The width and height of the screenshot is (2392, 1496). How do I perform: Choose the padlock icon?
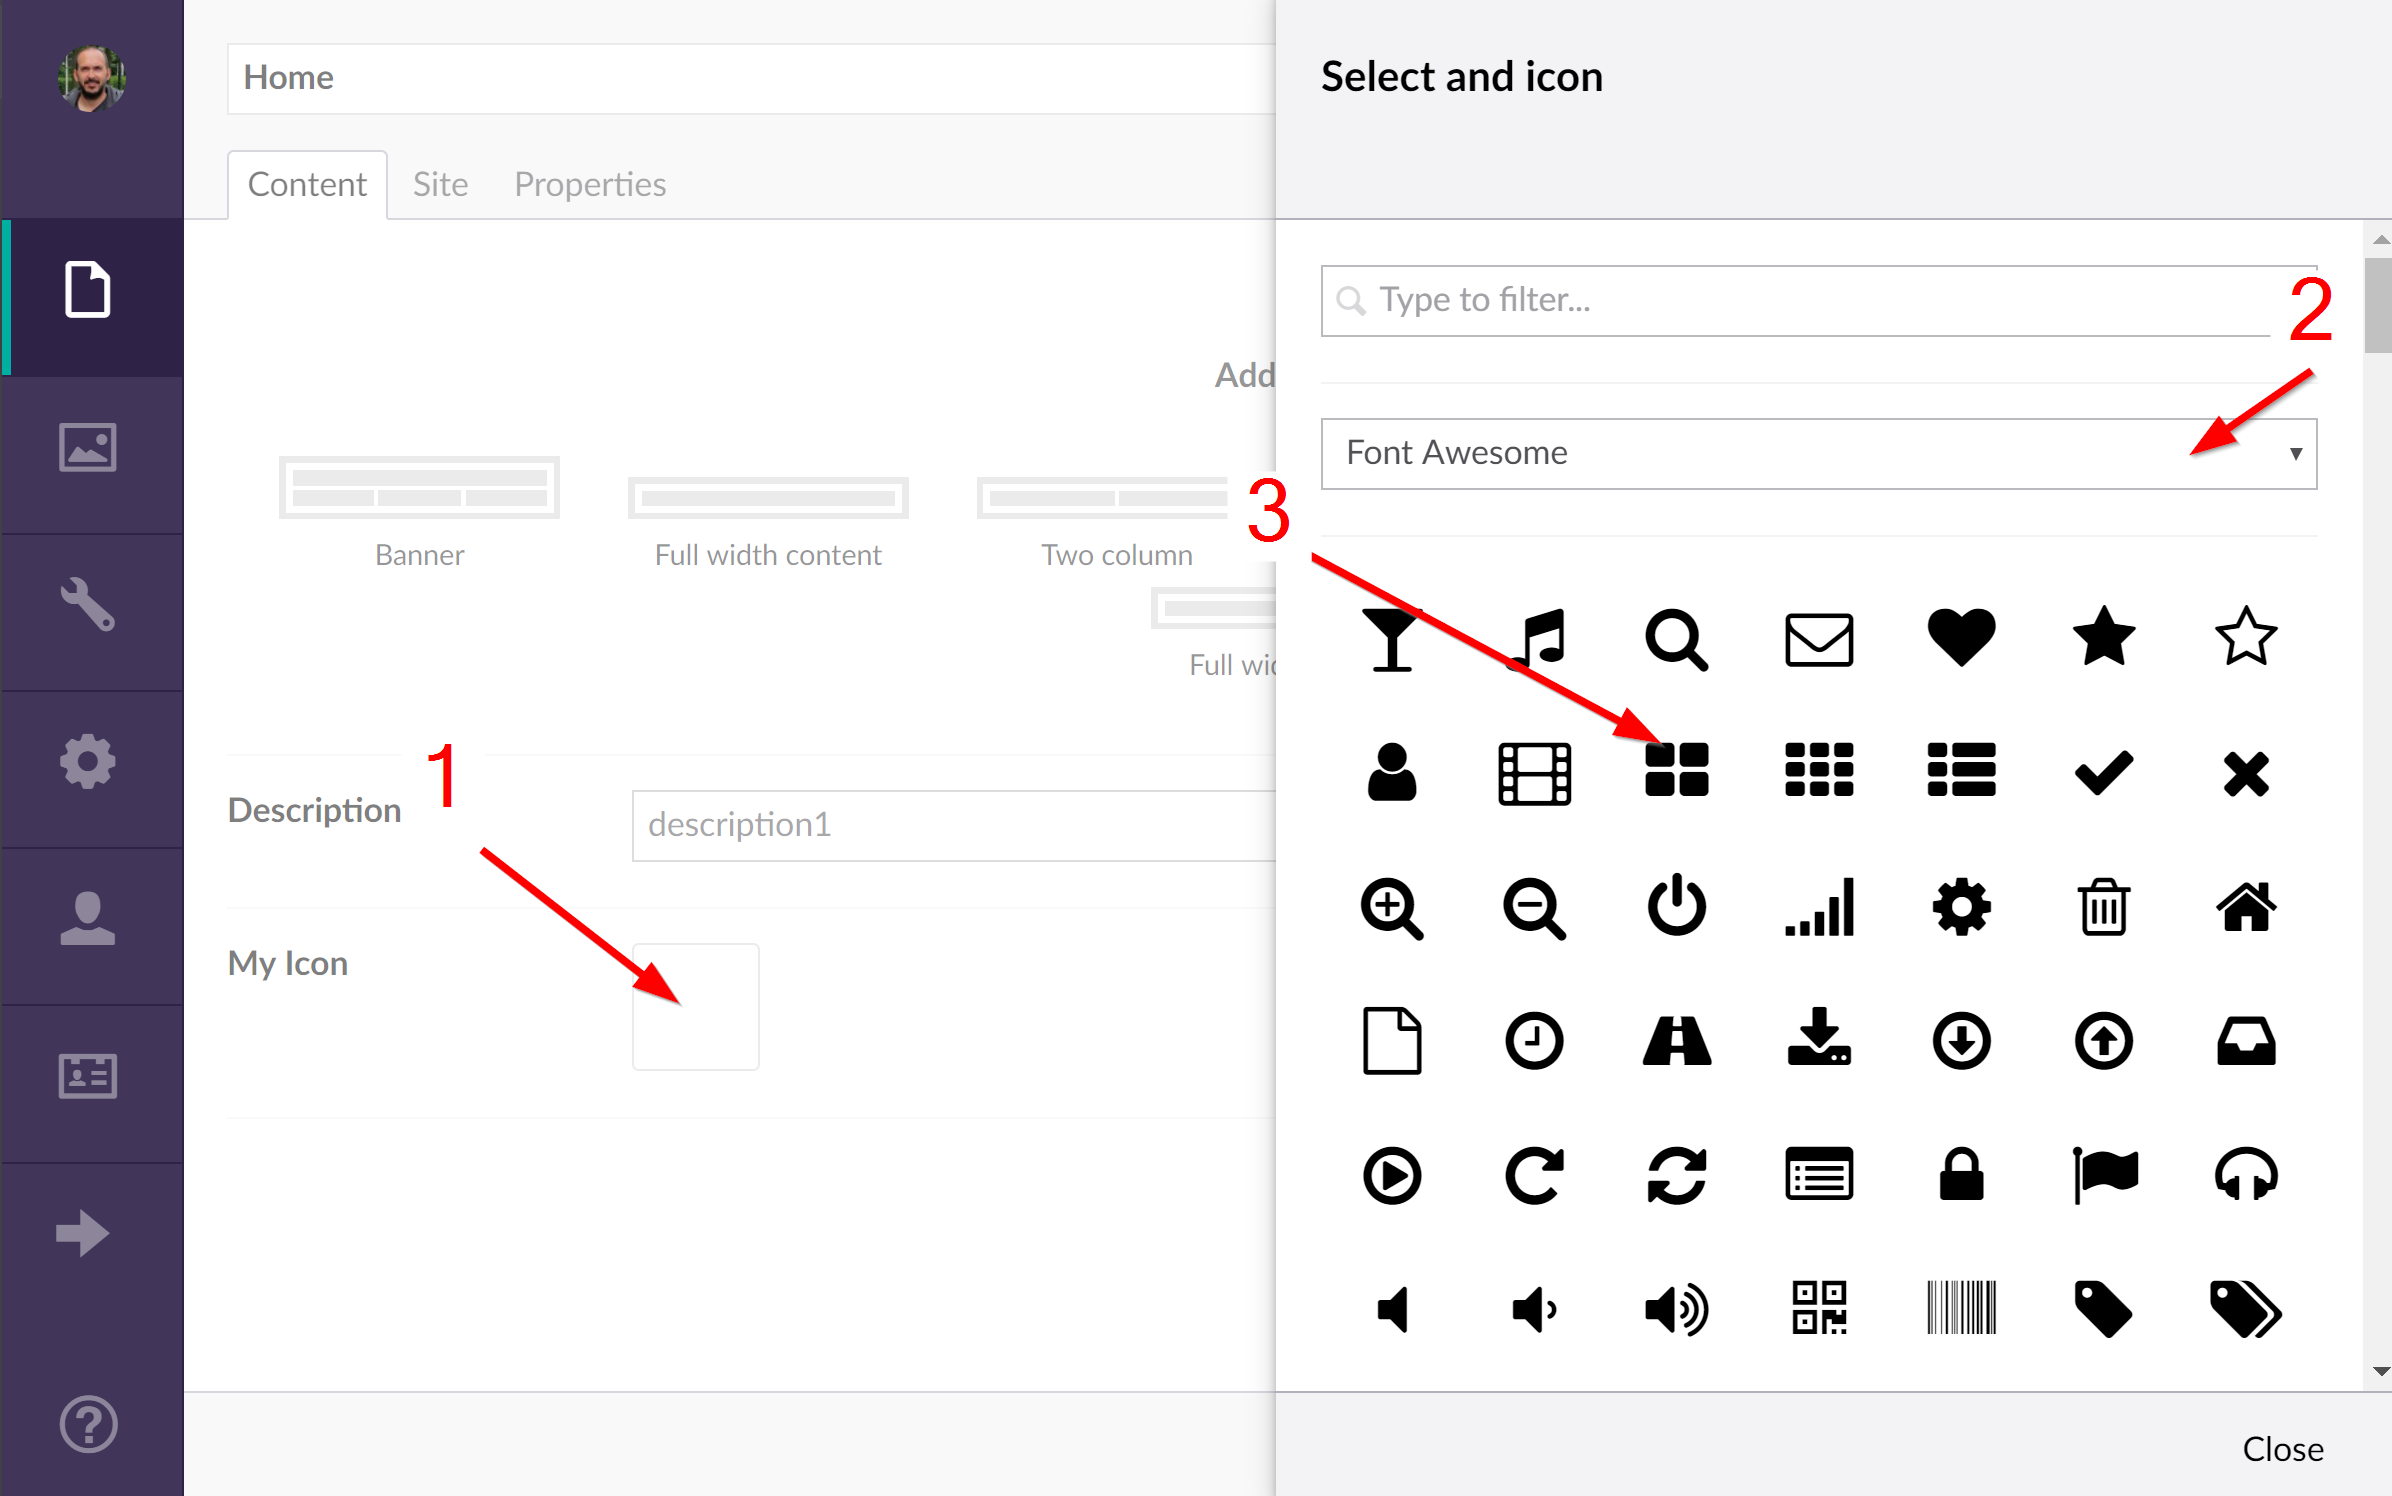[x=1961, y=1174]
